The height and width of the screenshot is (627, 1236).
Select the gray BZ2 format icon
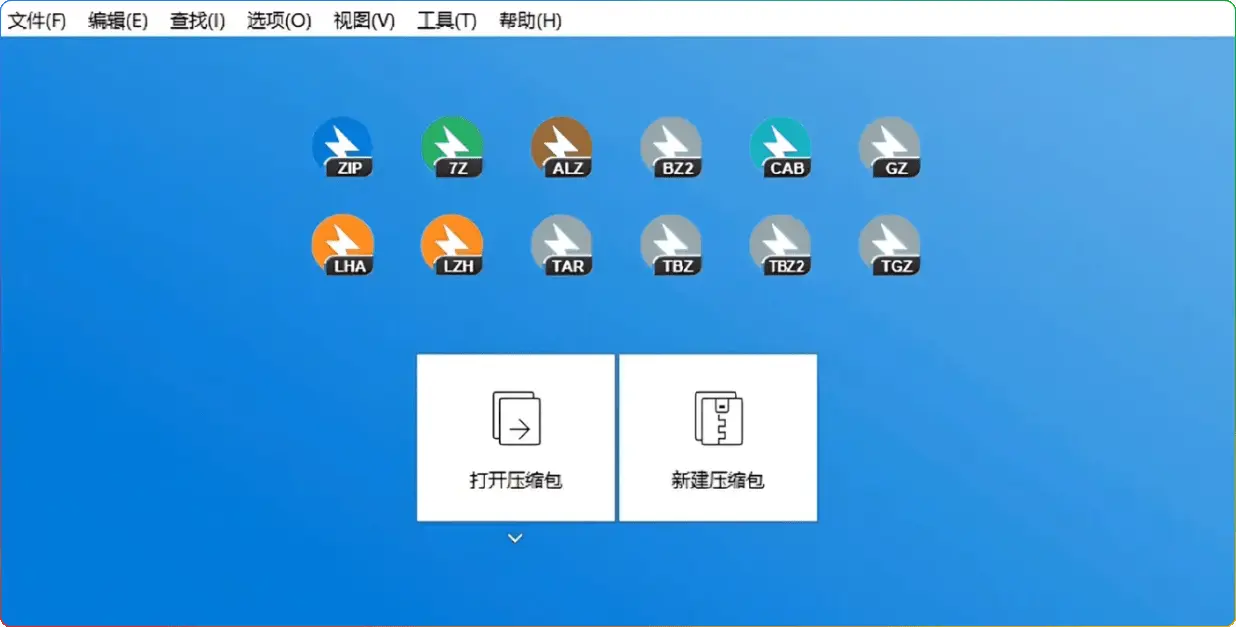click(x=671, y=147)
